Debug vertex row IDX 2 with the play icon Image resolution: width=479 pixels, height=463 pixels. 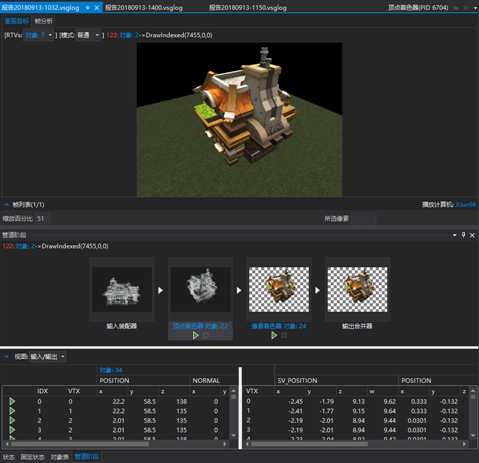[x=12, y=420]
